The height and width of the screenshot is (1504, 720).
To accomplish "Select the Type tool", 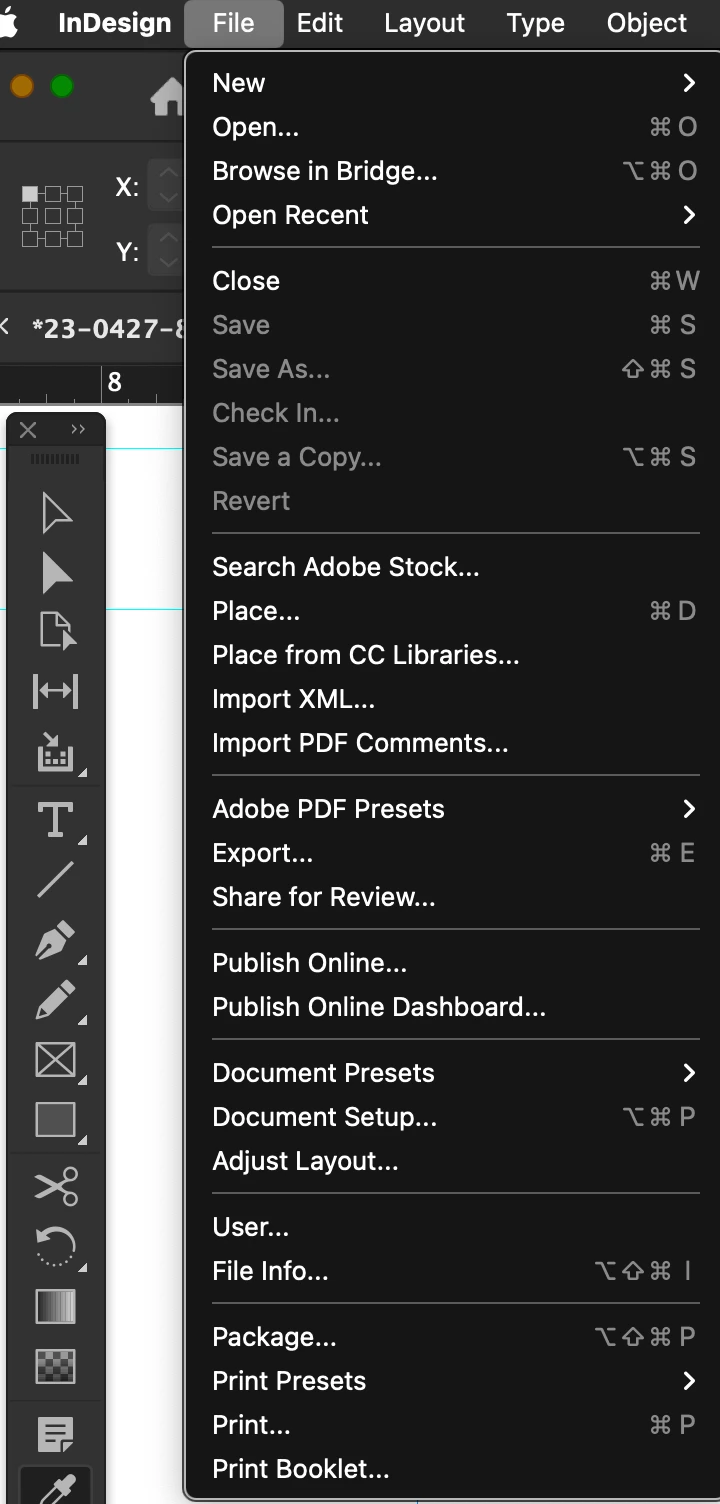I will pyautogui.click(x=56, y=819).
